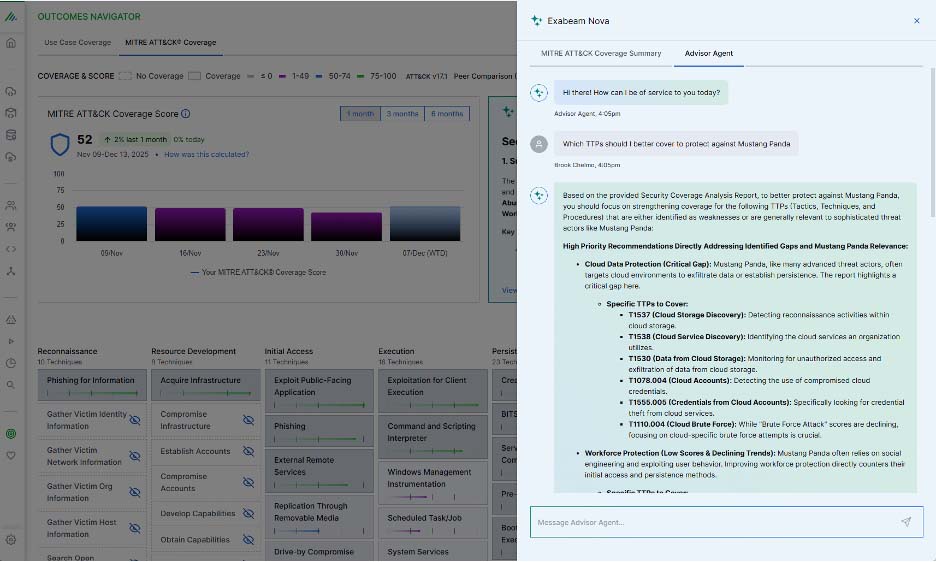Select the Advisor Agent tab

709,53
